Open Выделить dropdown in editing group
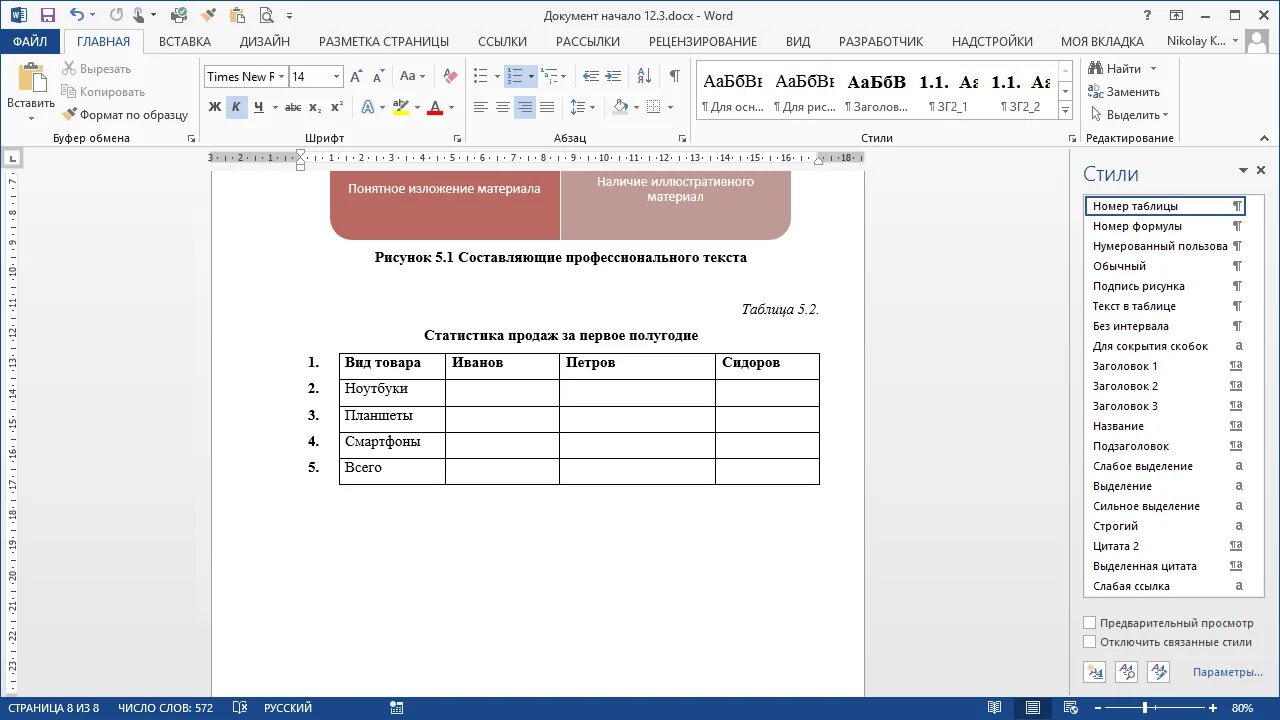 tap(1130, 115)
